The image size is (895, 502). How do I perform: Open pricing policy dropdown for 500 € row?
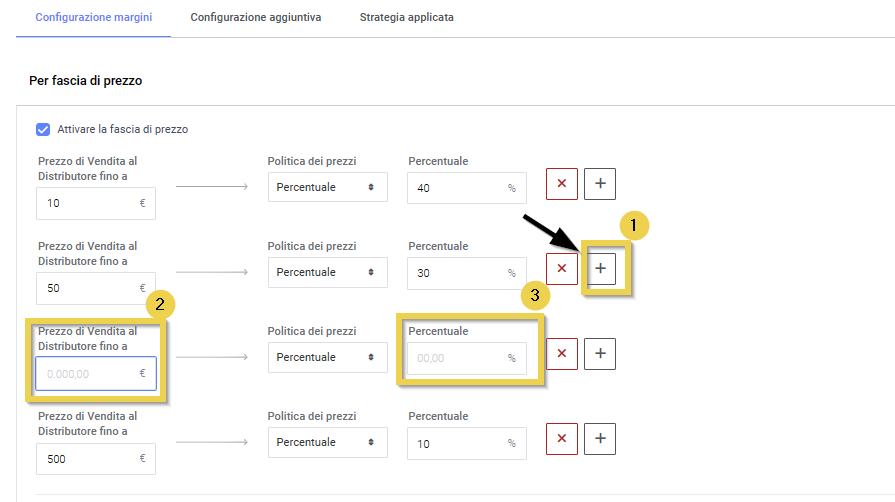327,442
